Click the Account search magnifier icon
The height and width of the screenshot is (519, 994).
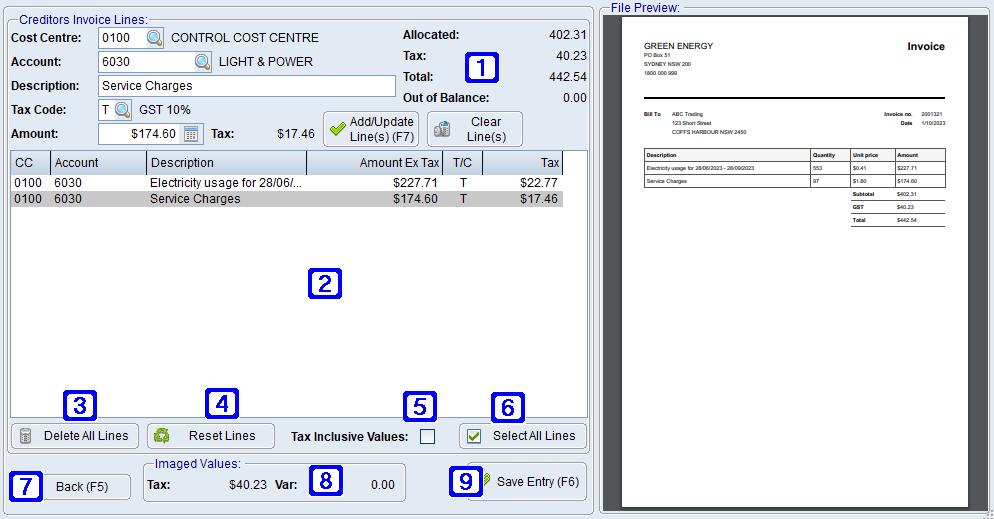coord(203,62)
